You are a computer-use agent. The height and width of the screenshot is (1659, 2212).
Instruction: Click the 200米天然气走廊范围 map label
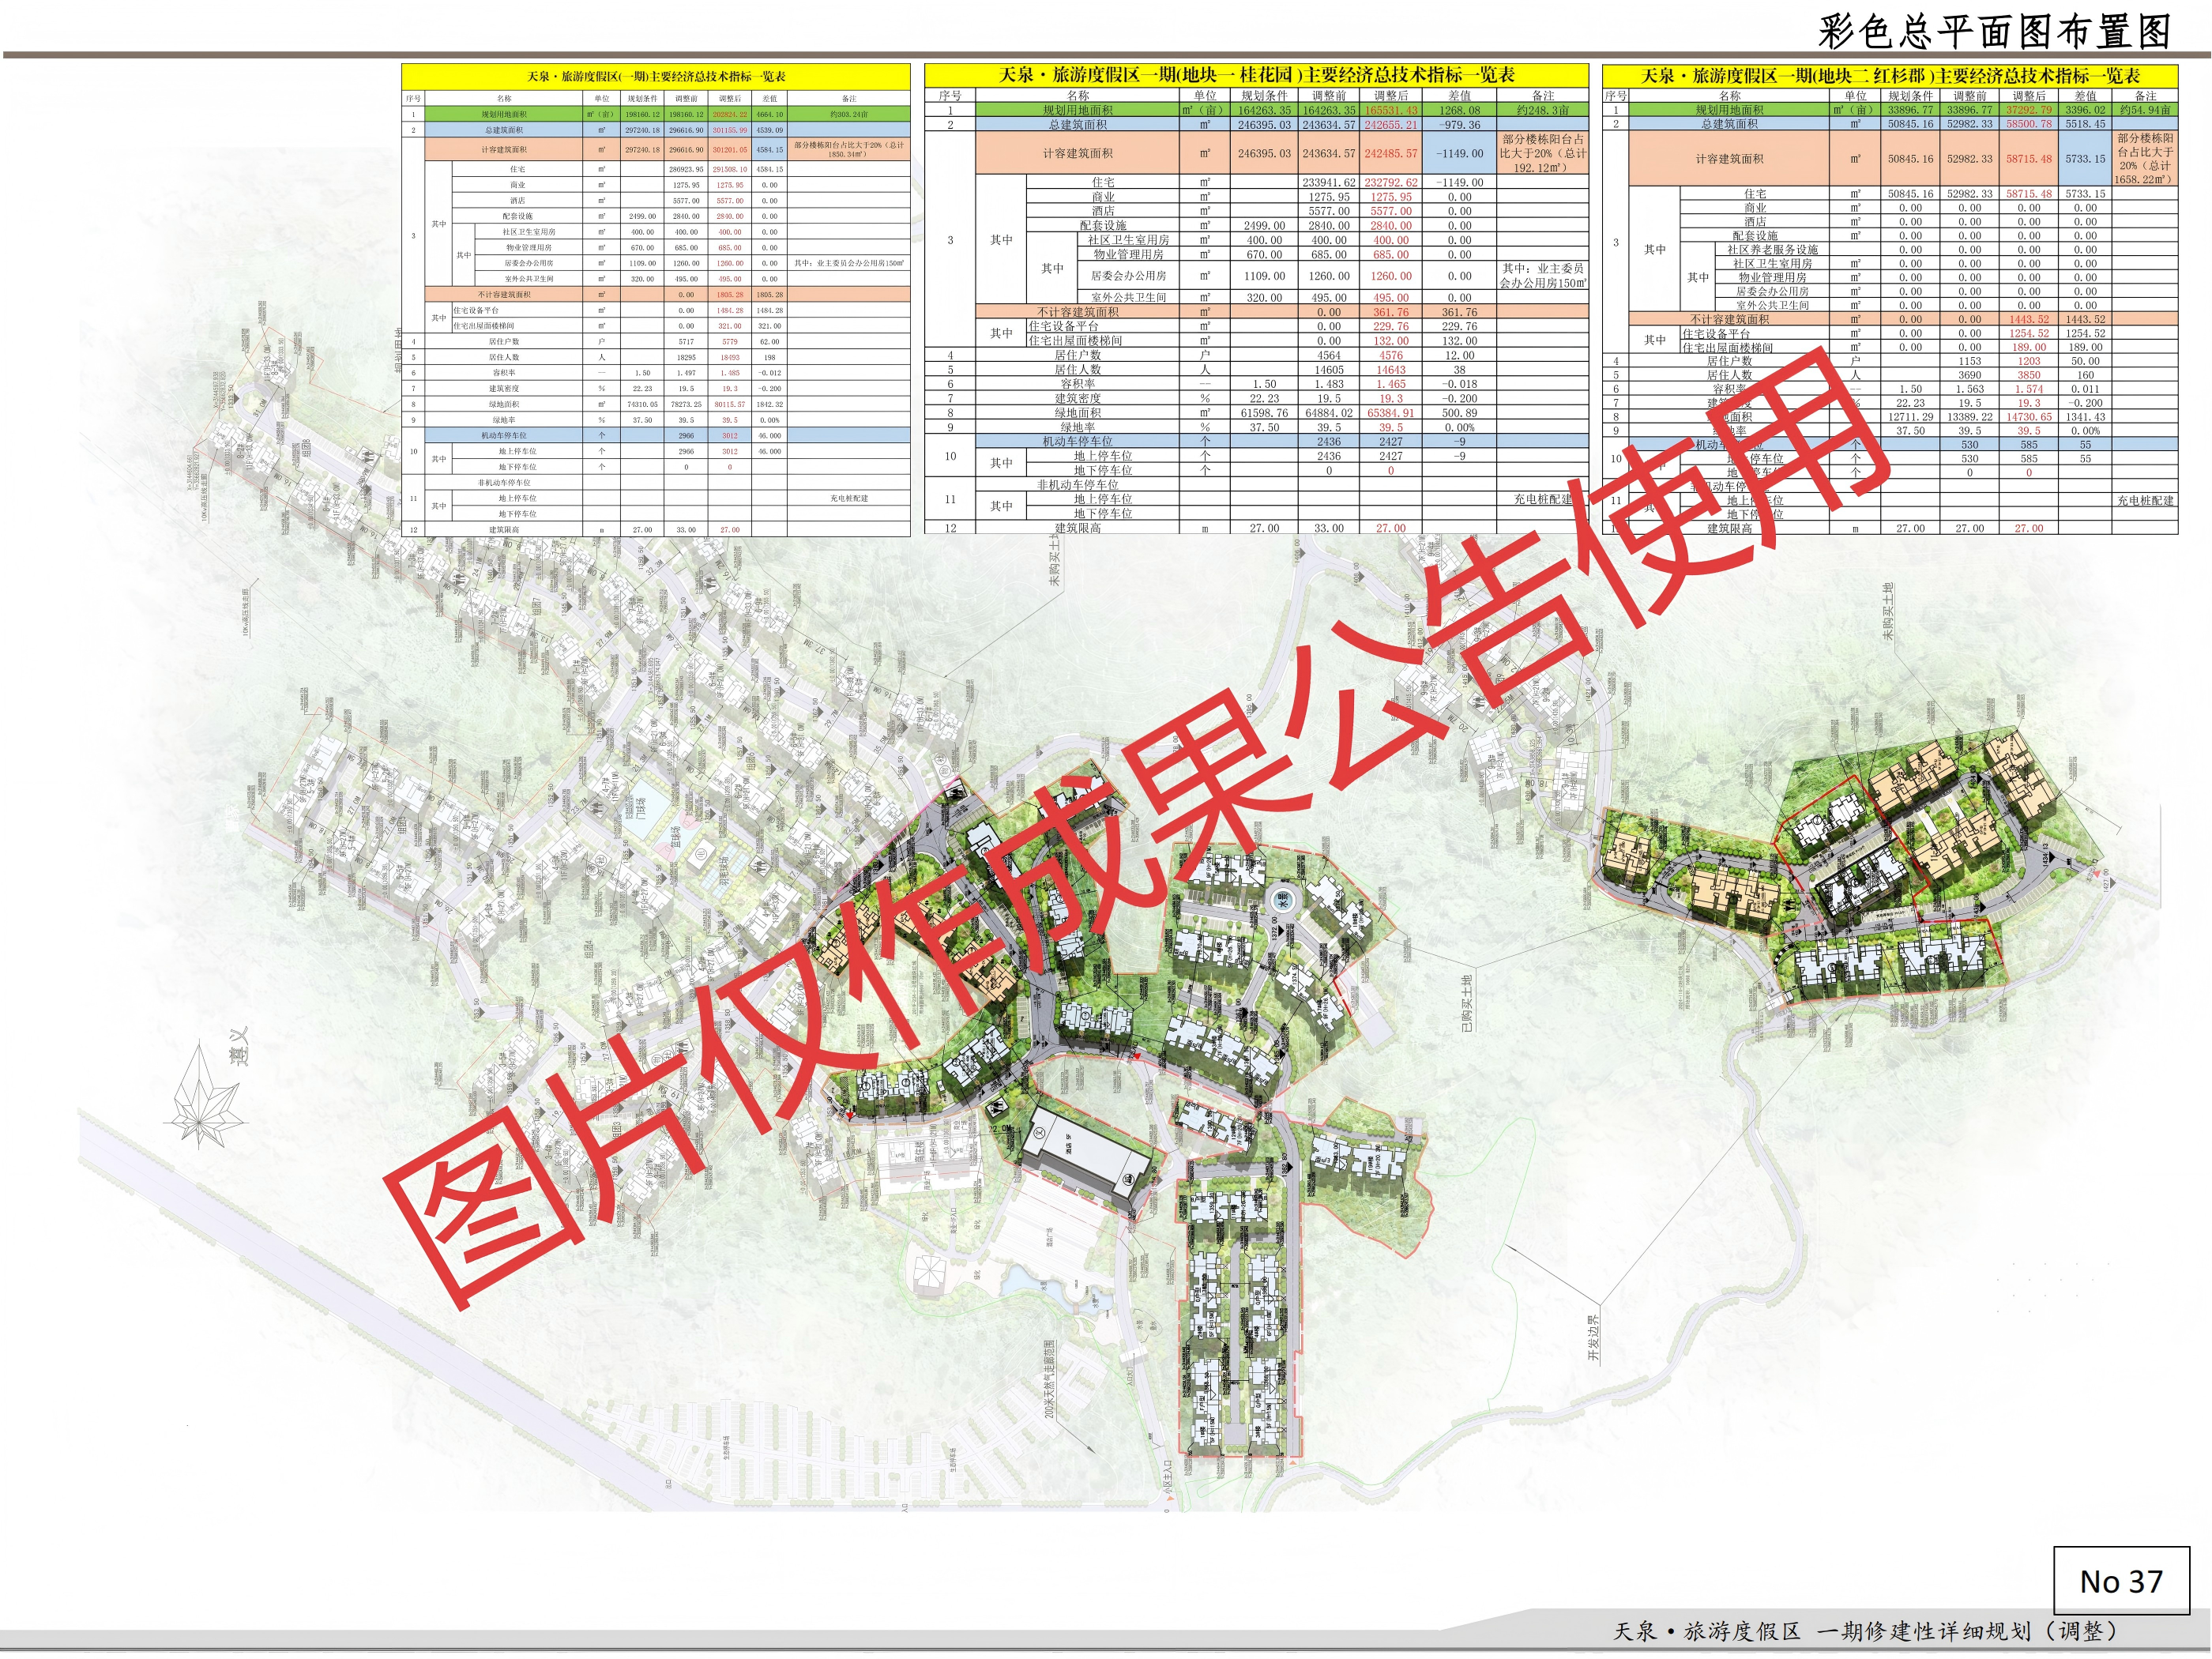(1049, 1379)
